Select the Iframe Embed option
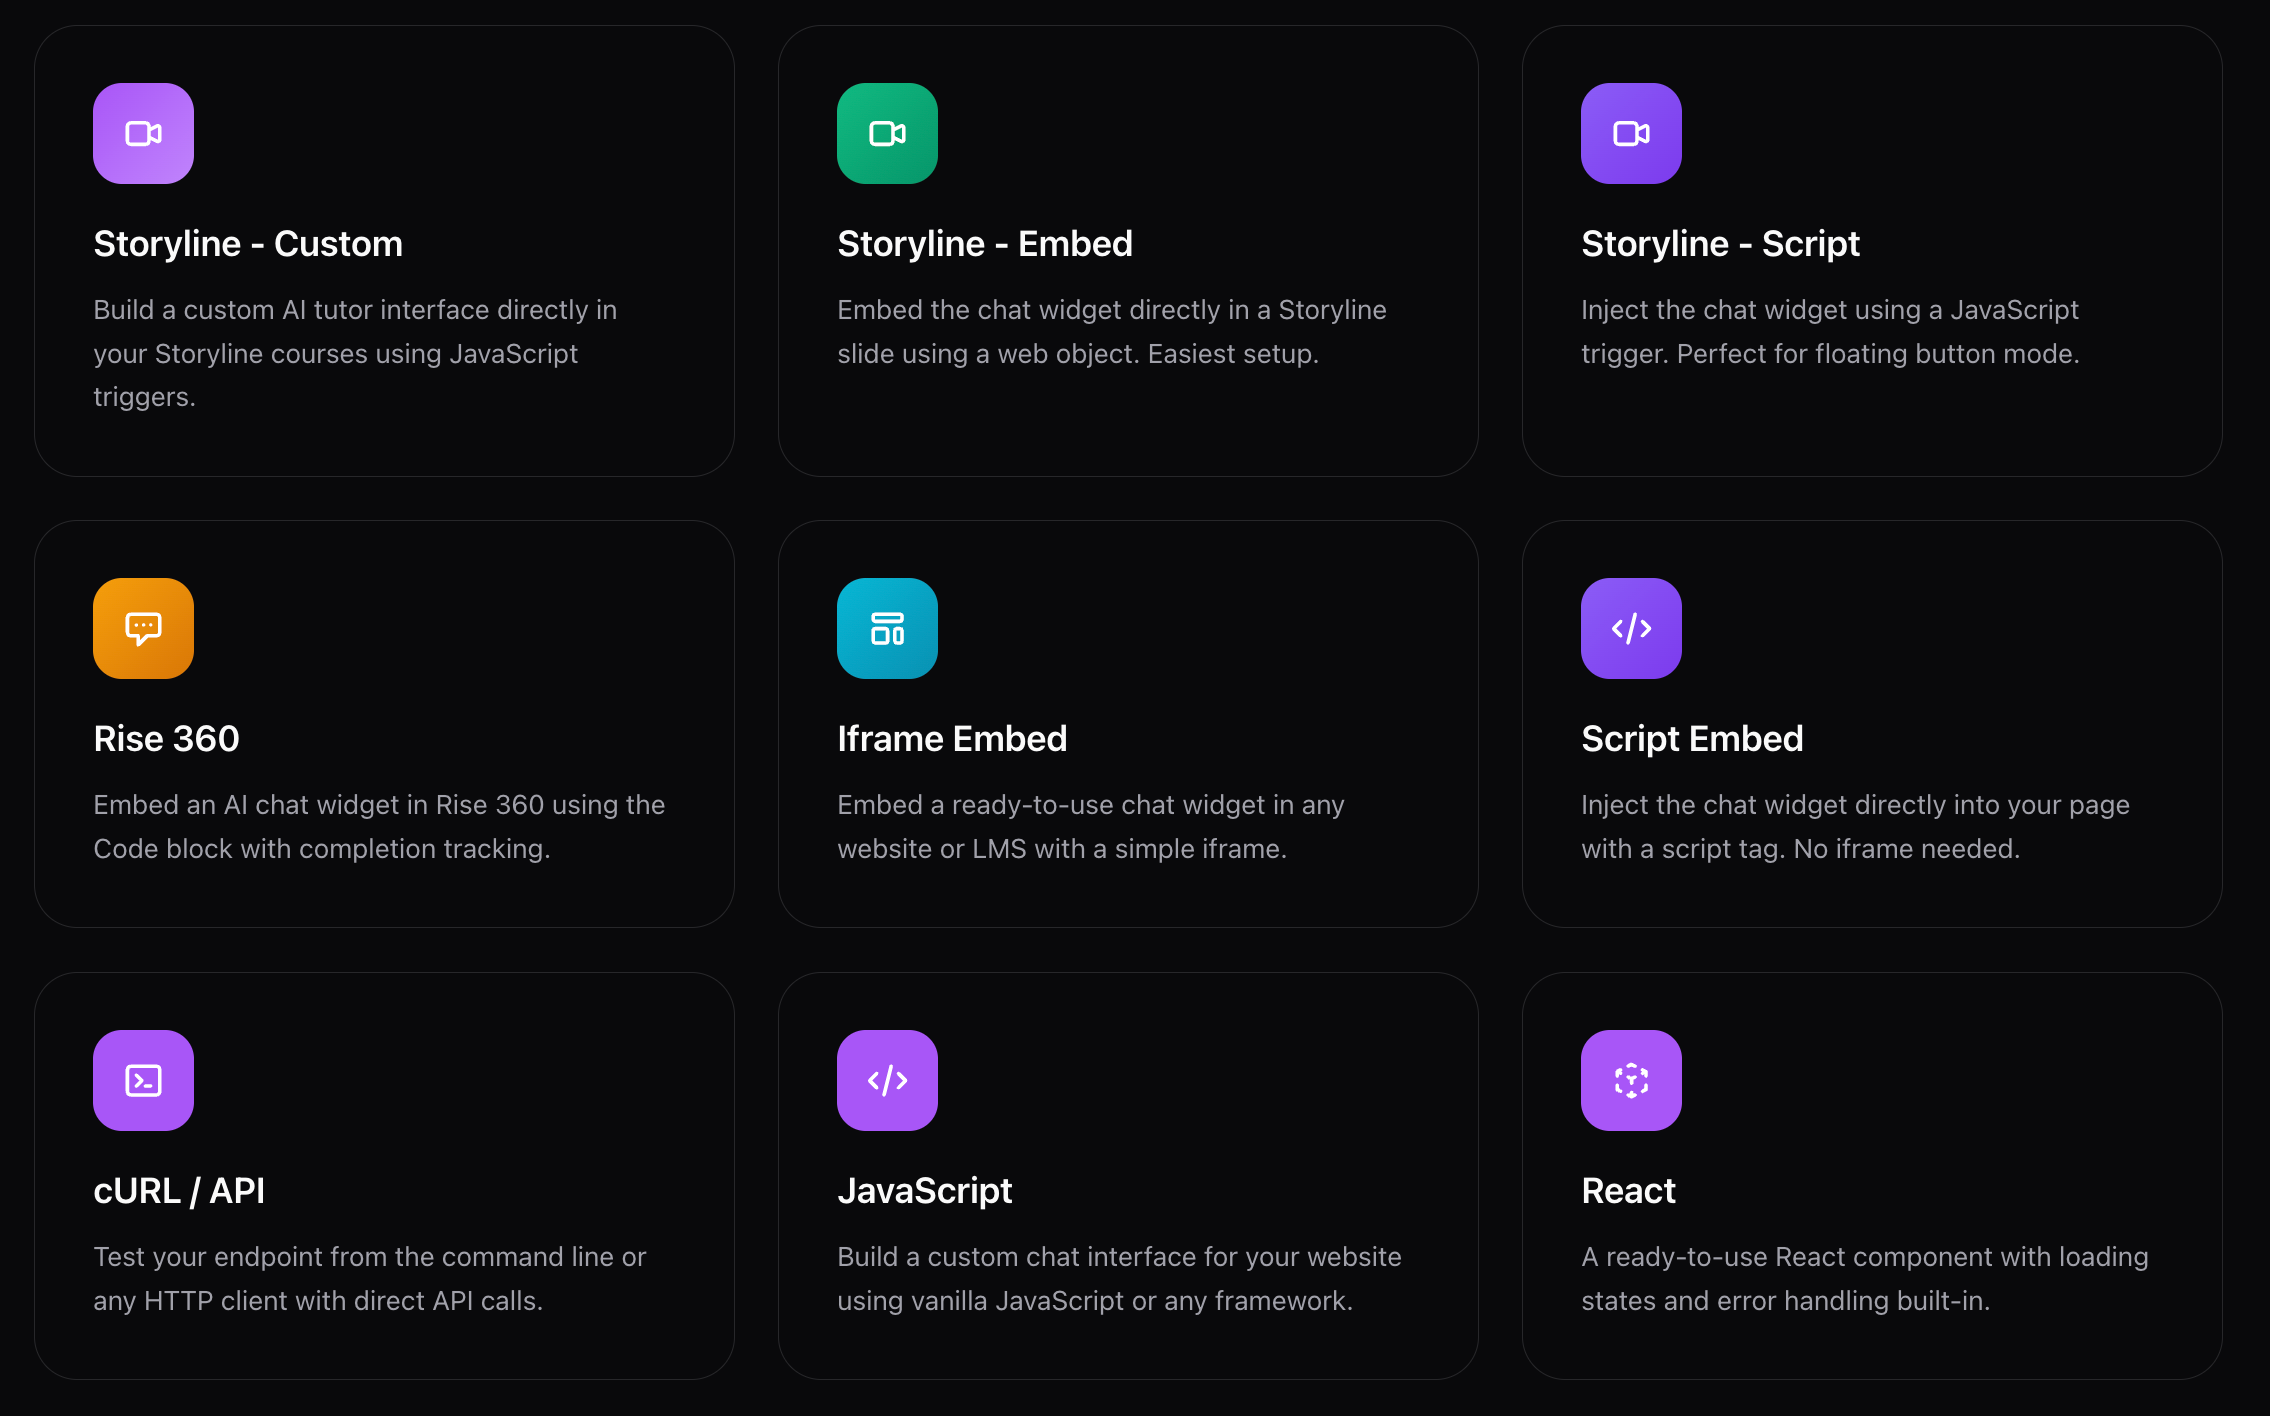 point(1128,723)
